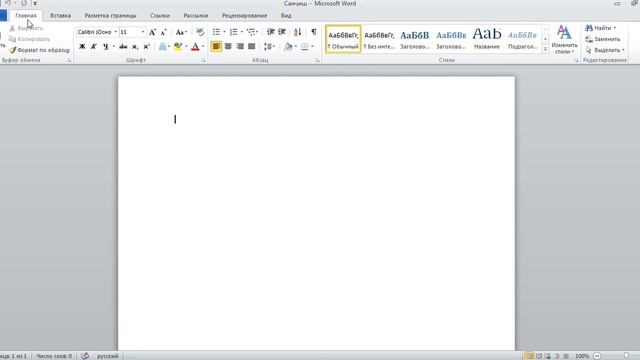Open the highlight color dropdown arrow
This screenshot has width=640, height=360.
point(186,47)
